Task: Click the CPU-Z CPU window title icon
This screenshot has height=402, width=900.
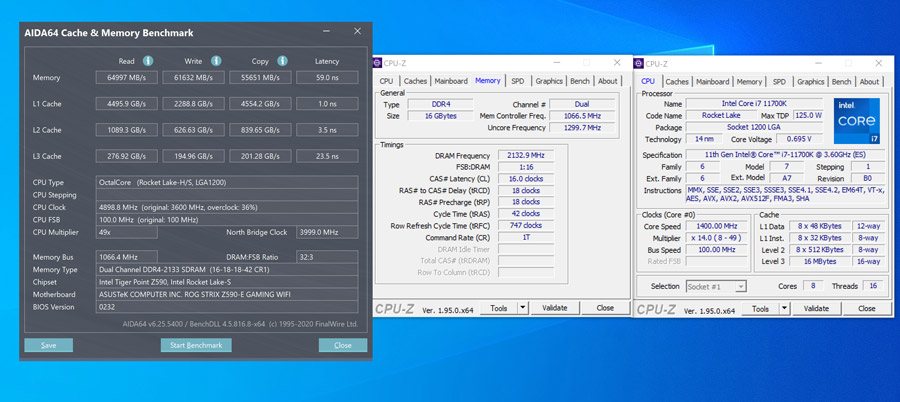Action: pos(640,64)
